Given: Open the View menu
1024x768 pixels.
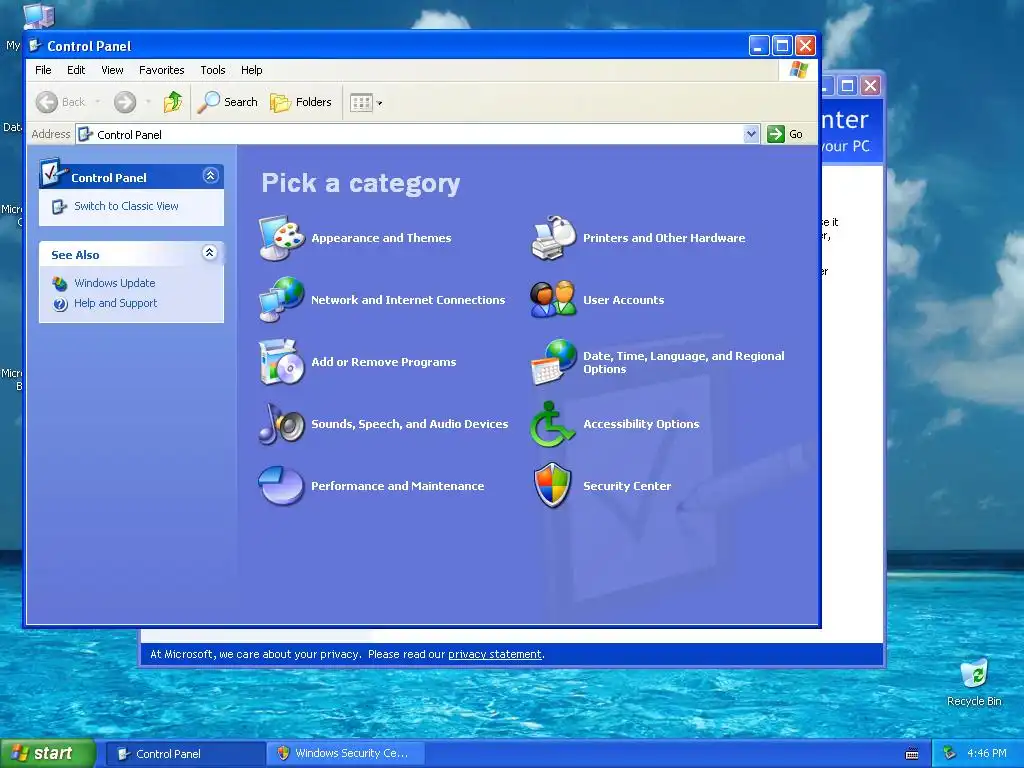Looking at the screenshot, I should pyautogui.click(x=112, y=70).
